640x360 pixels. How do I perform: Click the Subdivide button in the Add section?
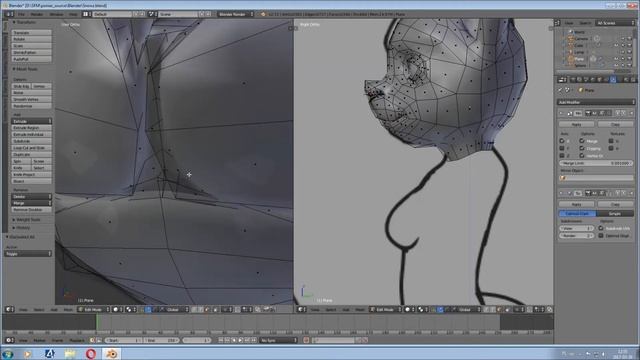coord(31,141)
